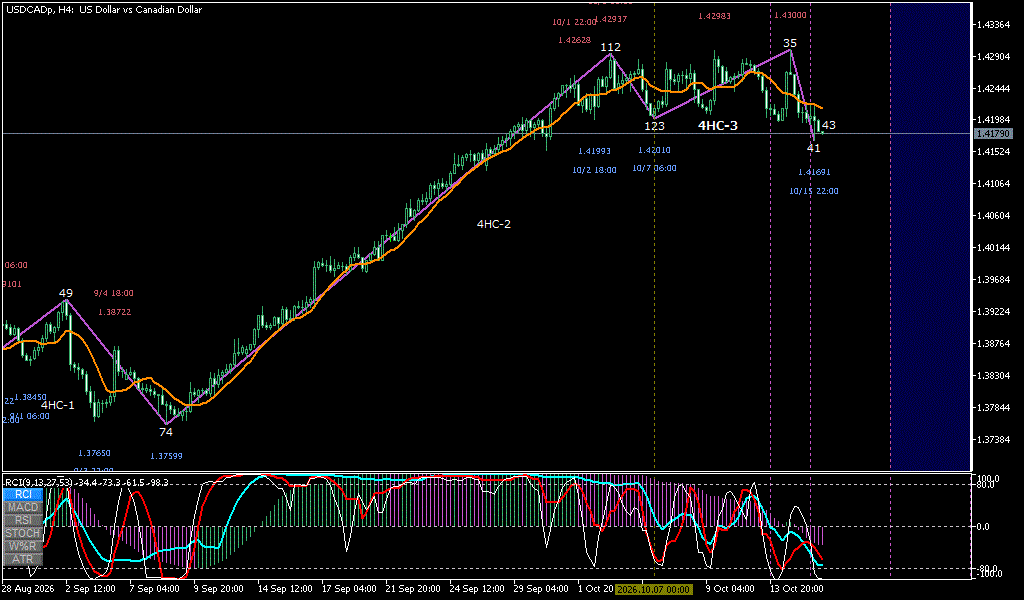Click the red price label '1.42983'

[x=714, y=16]
